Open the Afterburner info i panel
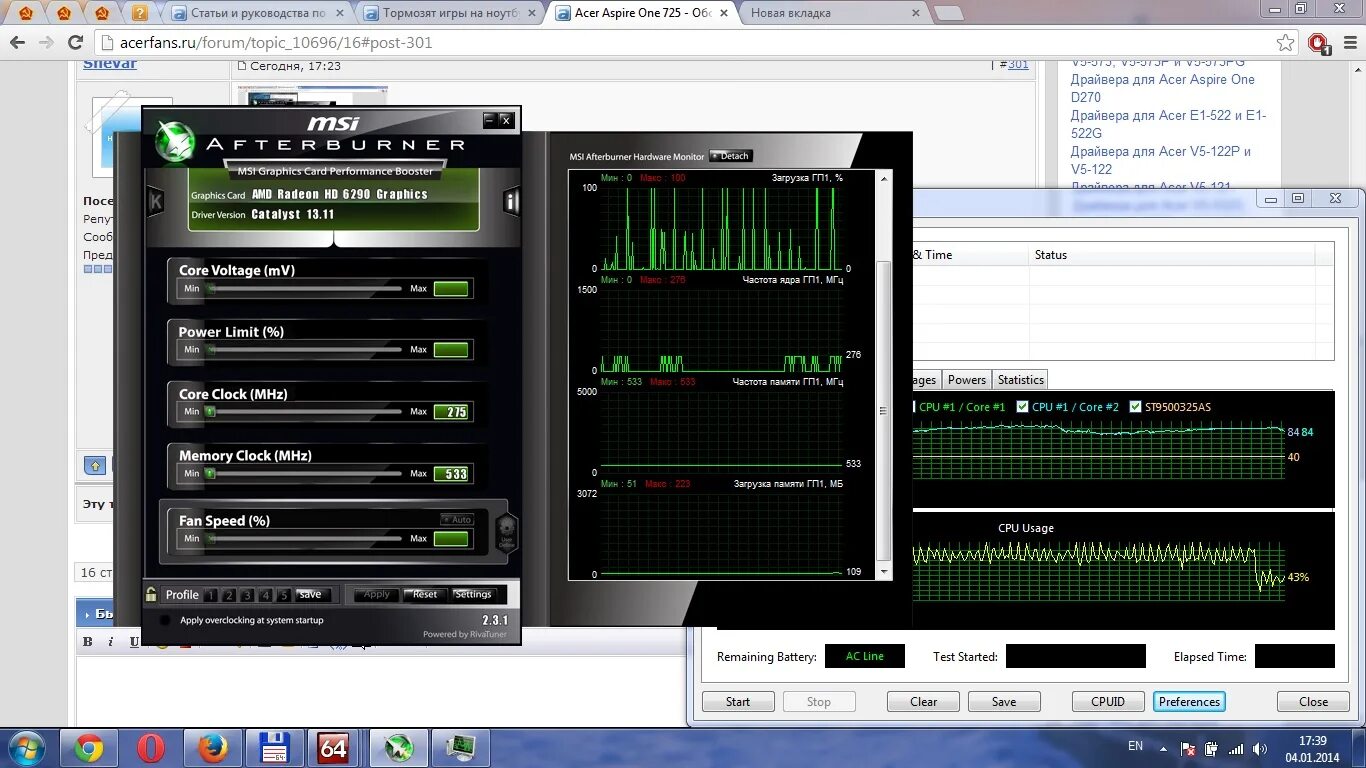 point(511,200)
